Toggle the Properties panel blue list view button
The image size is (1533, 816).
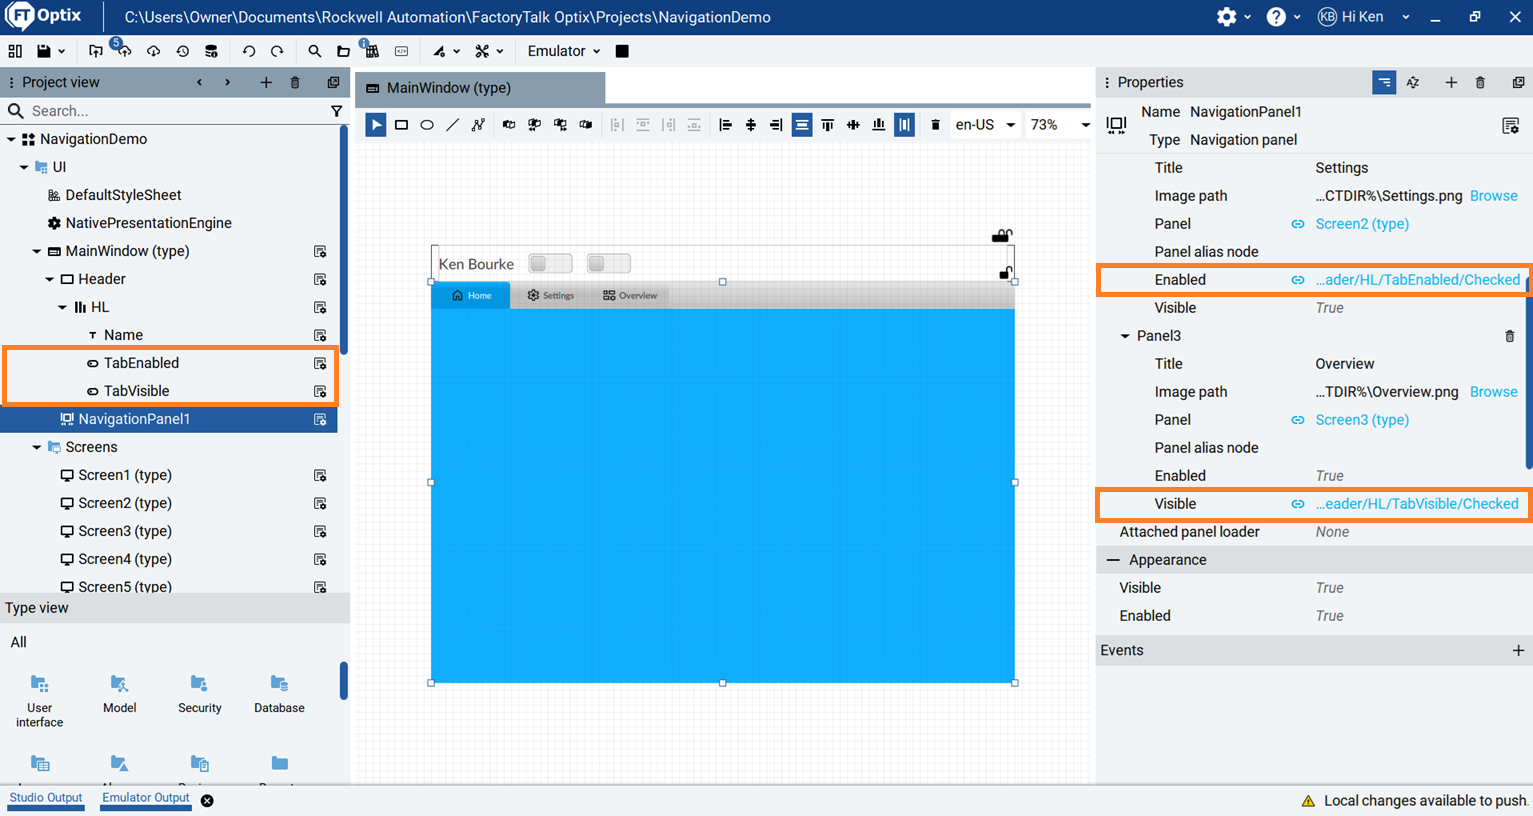(1384, 83)
